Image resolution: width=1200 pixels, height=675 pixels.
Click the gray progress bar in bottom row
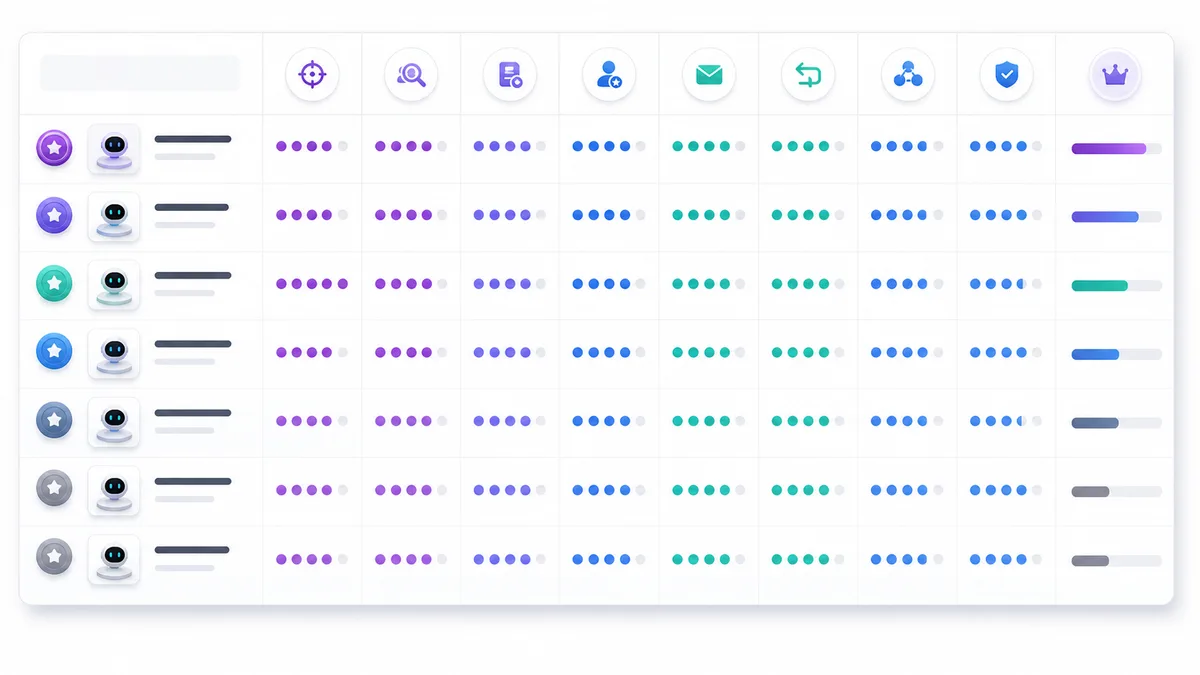pos(1116,561)
